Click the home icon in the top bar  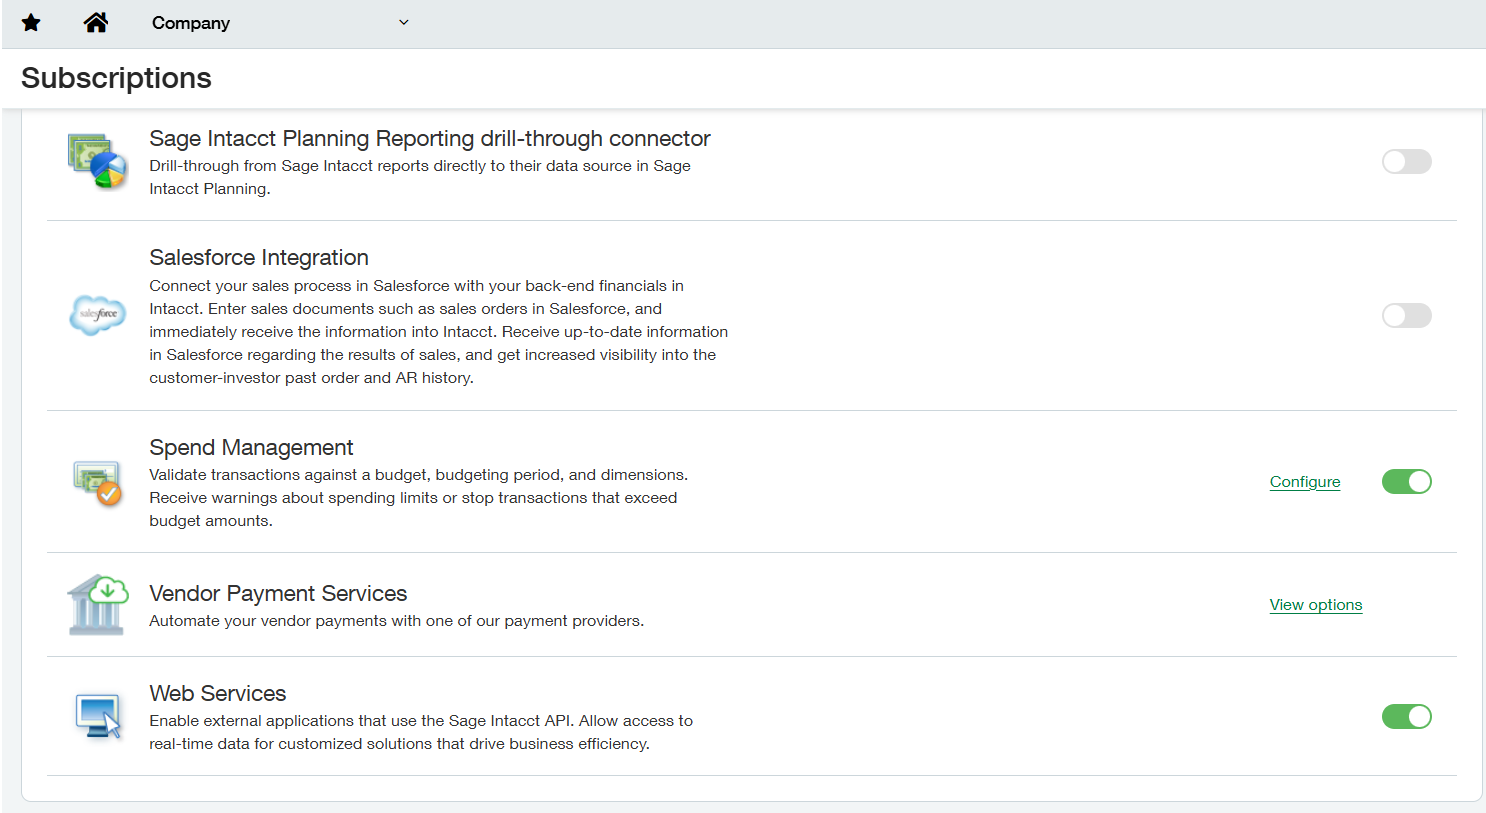point(96,22)
